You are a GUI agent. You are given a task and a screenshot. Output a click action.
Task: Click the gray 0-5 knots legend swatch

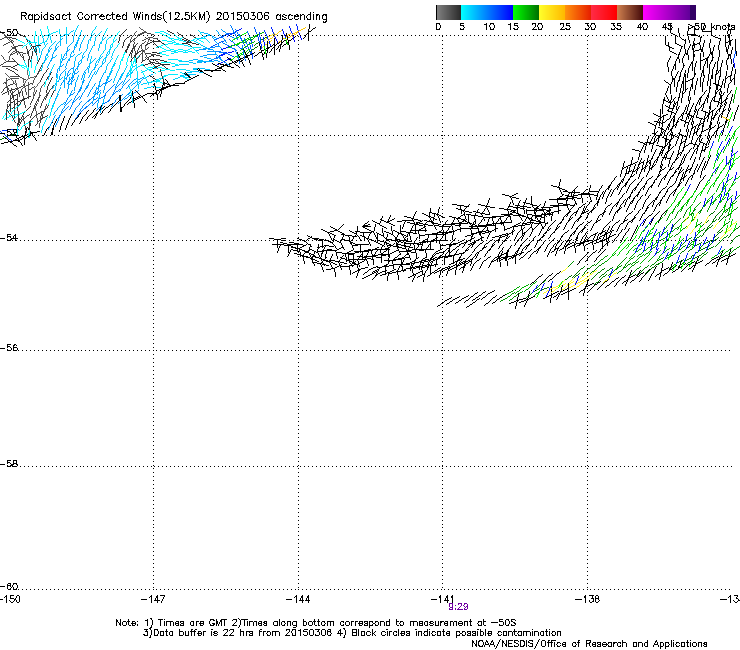coord(448,12)
